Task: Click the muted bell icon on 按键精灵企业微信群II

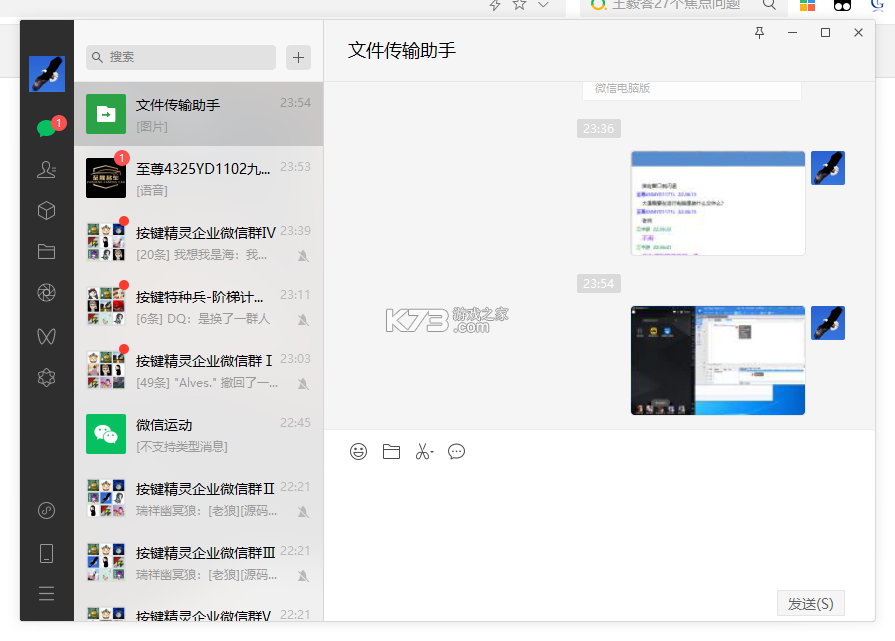Action: pos(303,511)
